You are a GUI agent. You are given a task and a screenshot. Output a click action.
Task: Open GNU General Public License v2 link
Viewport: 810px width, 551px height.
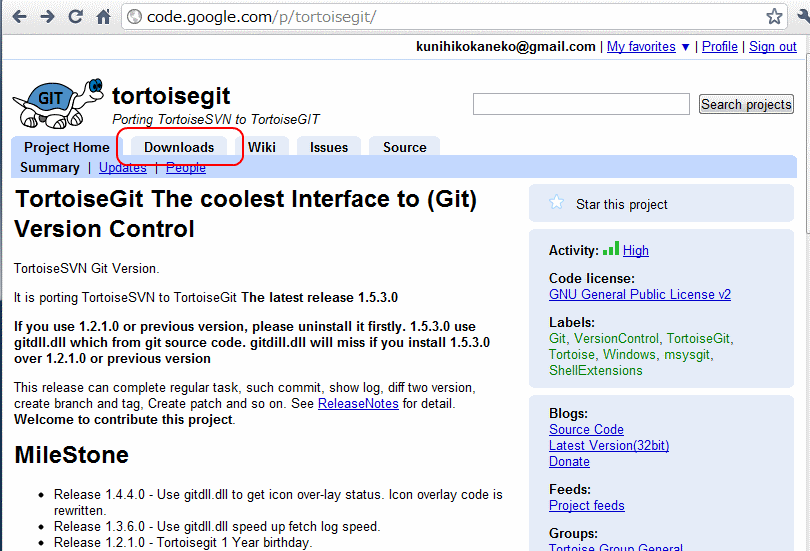click(x=640, y=294)
